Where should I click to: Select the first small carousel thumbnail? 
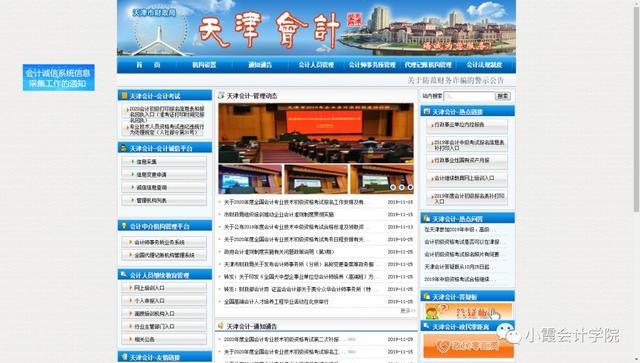pyautogui.click(x=250, y=179)
